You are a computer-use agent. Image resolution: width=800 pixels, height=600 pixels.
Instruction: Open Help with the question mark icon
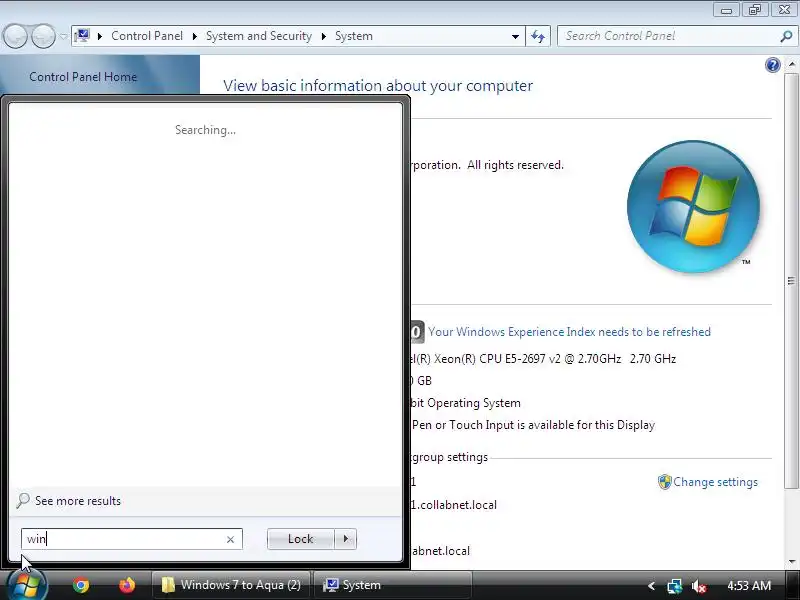[772, 65]
